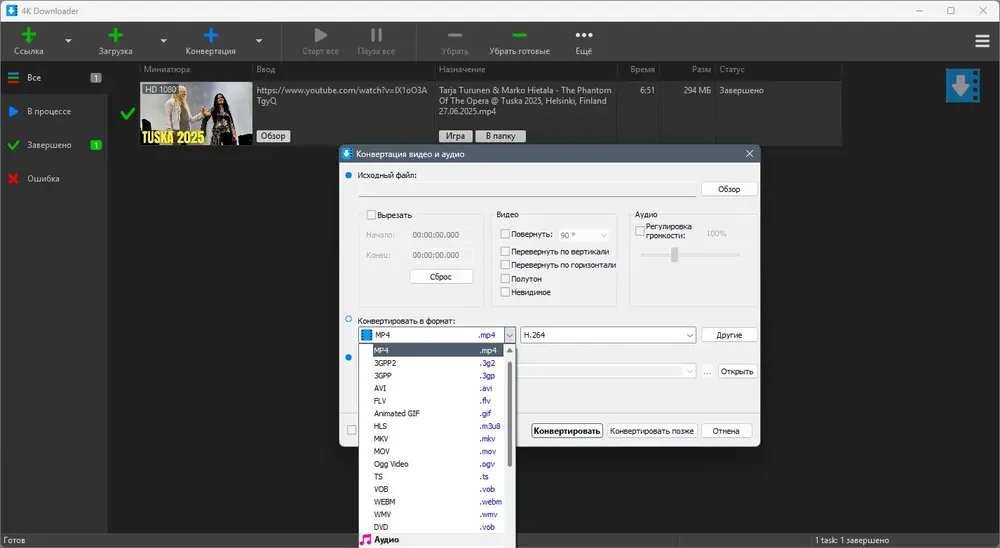
Task: Close the Конвертация видео и аудио dialog
Action: [x=749, y=154]
